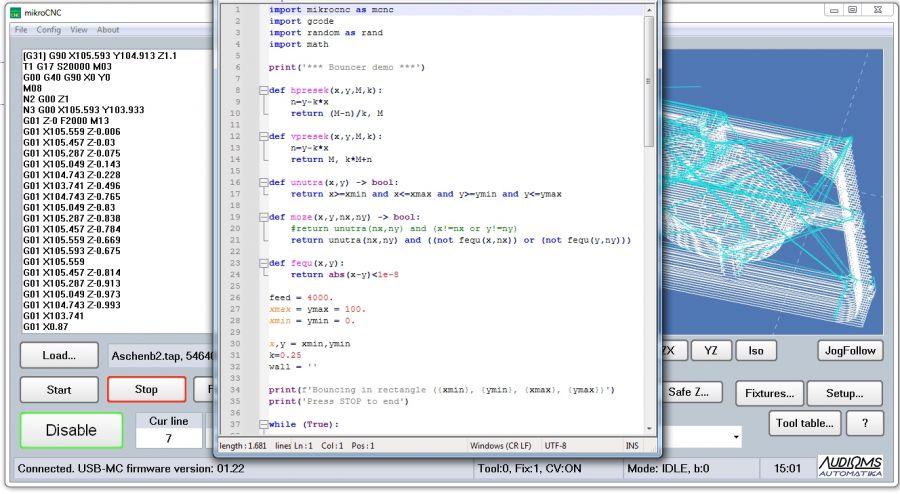Open the Tool table... dialog
This screenshot has height=494, width=900.
click(x=804, y=423)
